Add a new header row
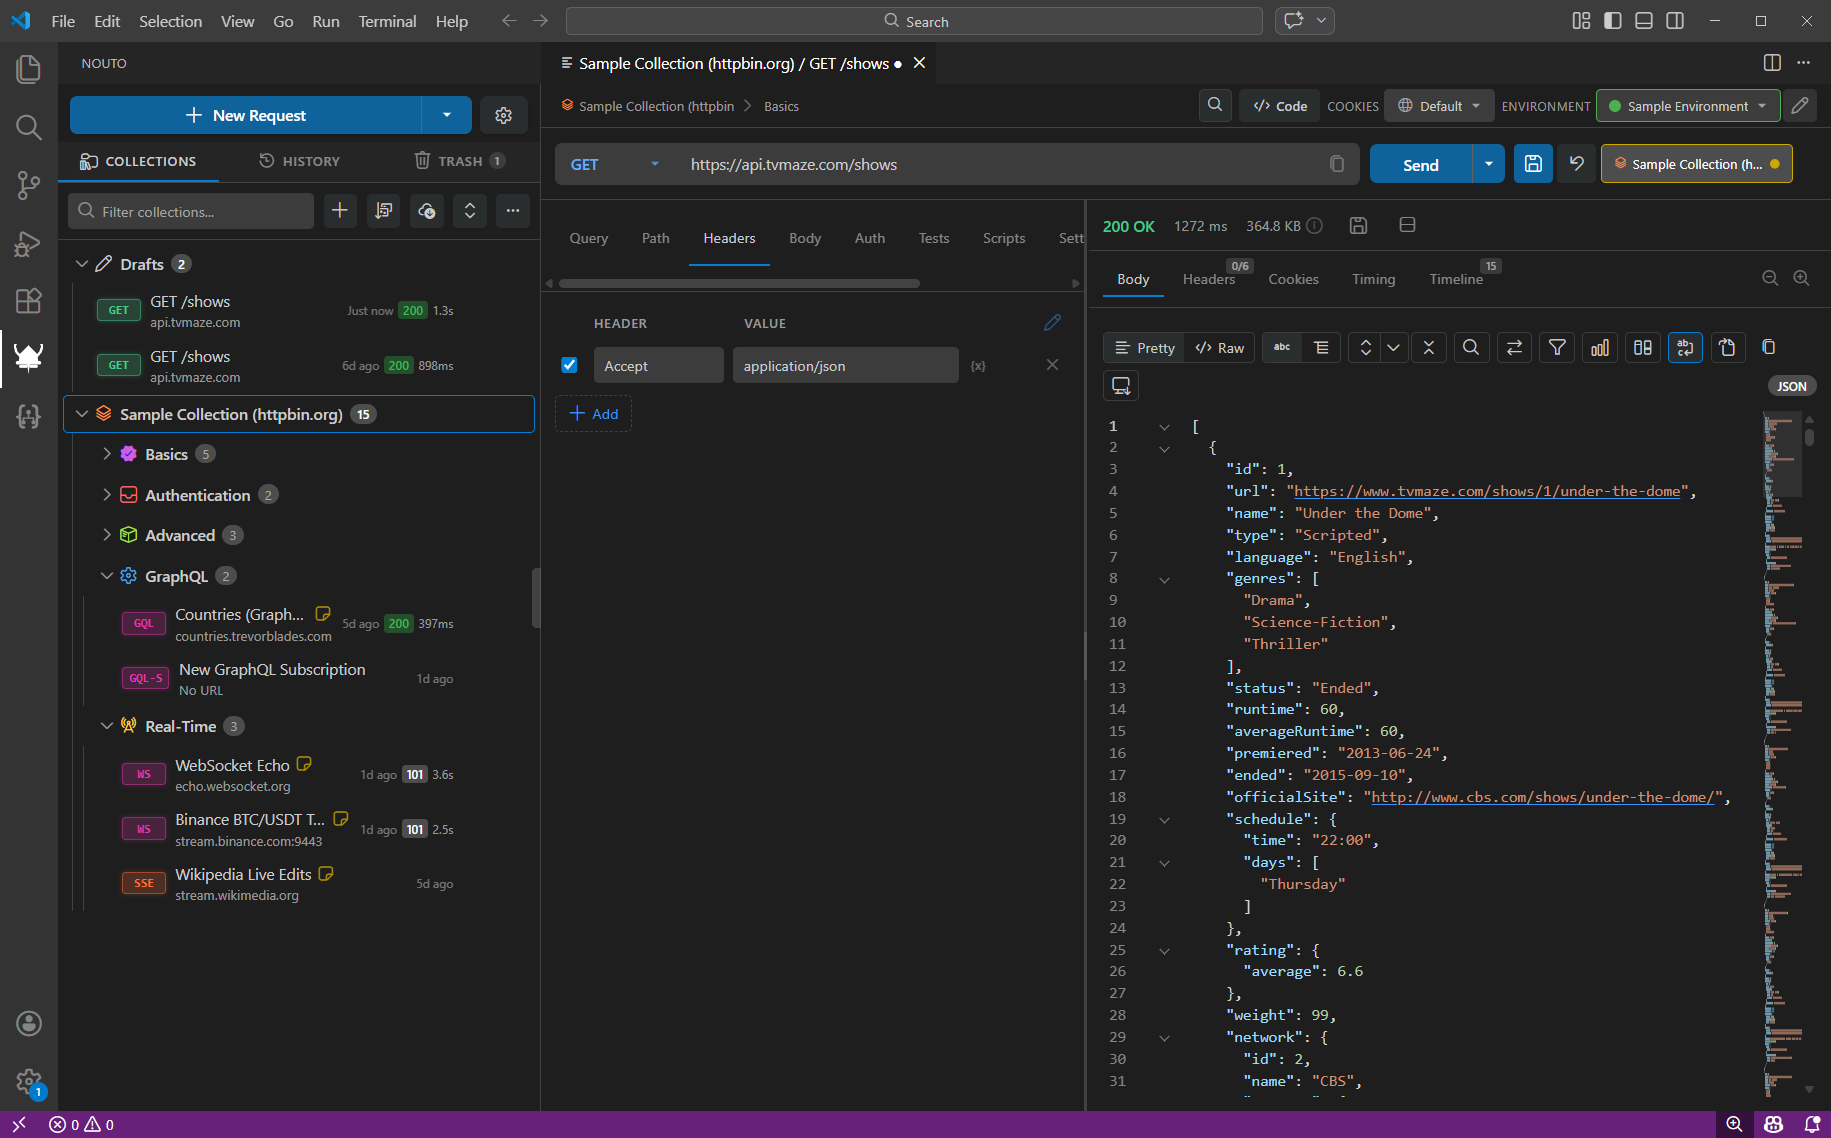The image size is (1831, 1138). click(x=594, y=414)
